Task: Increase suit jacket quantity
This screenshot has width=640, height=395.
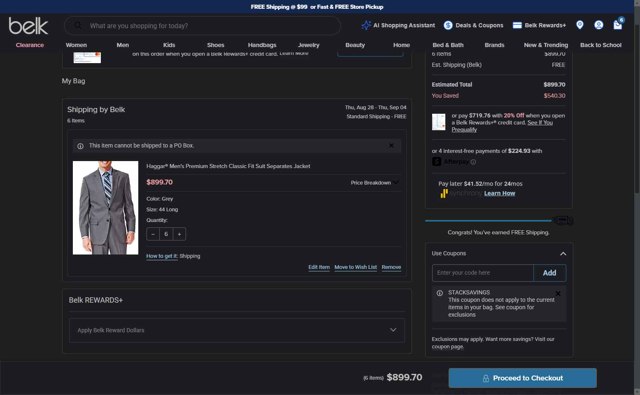Action: [x=179, y=234]
